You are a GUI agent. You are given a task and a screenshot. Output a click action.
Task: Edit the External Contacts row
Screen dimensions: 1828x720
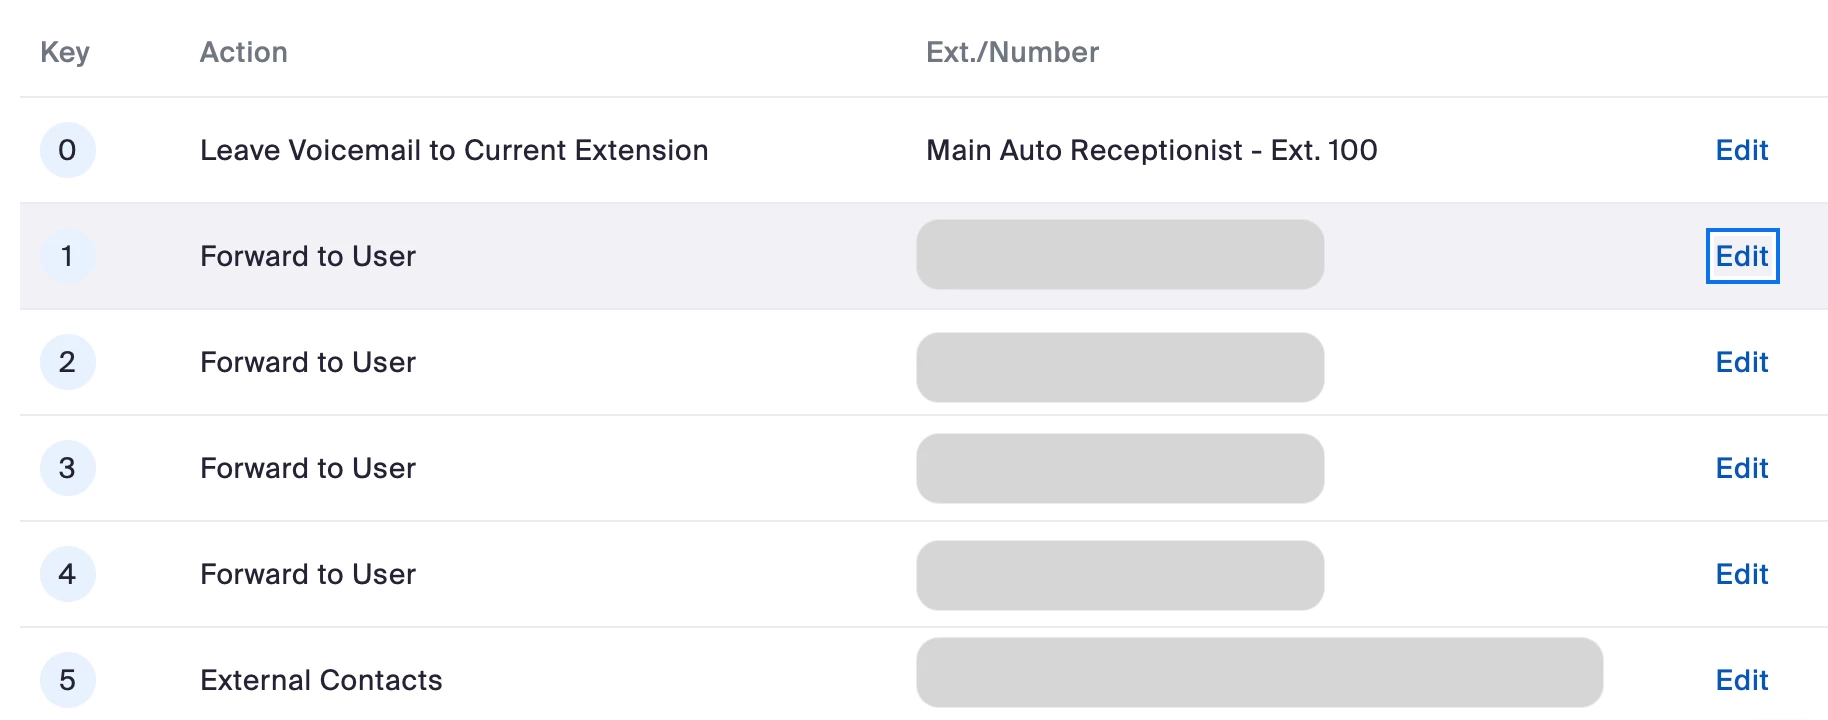[1741, 680]
